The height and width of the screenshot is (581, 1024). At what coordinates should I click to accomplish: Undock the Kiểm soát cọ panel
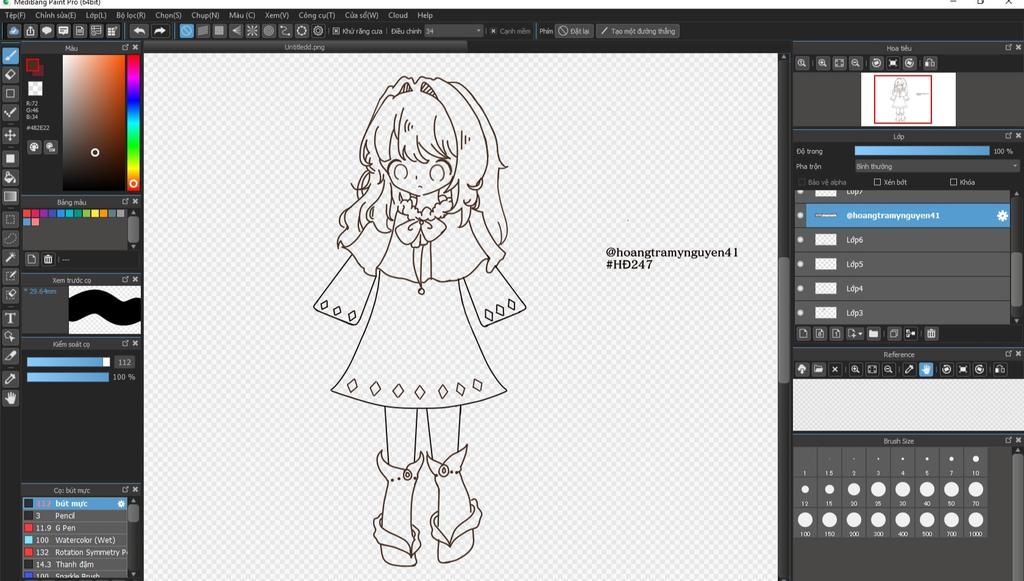[x=125, y=343]
